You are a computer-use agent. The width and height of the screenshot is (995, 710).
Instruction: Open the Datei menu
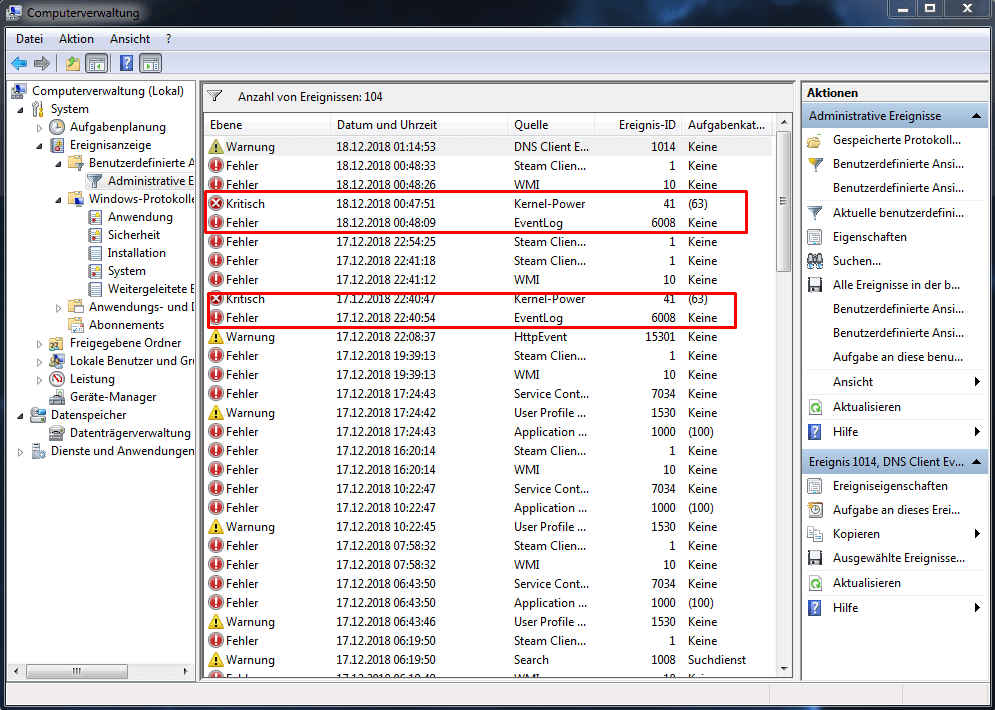coord(29,39)
